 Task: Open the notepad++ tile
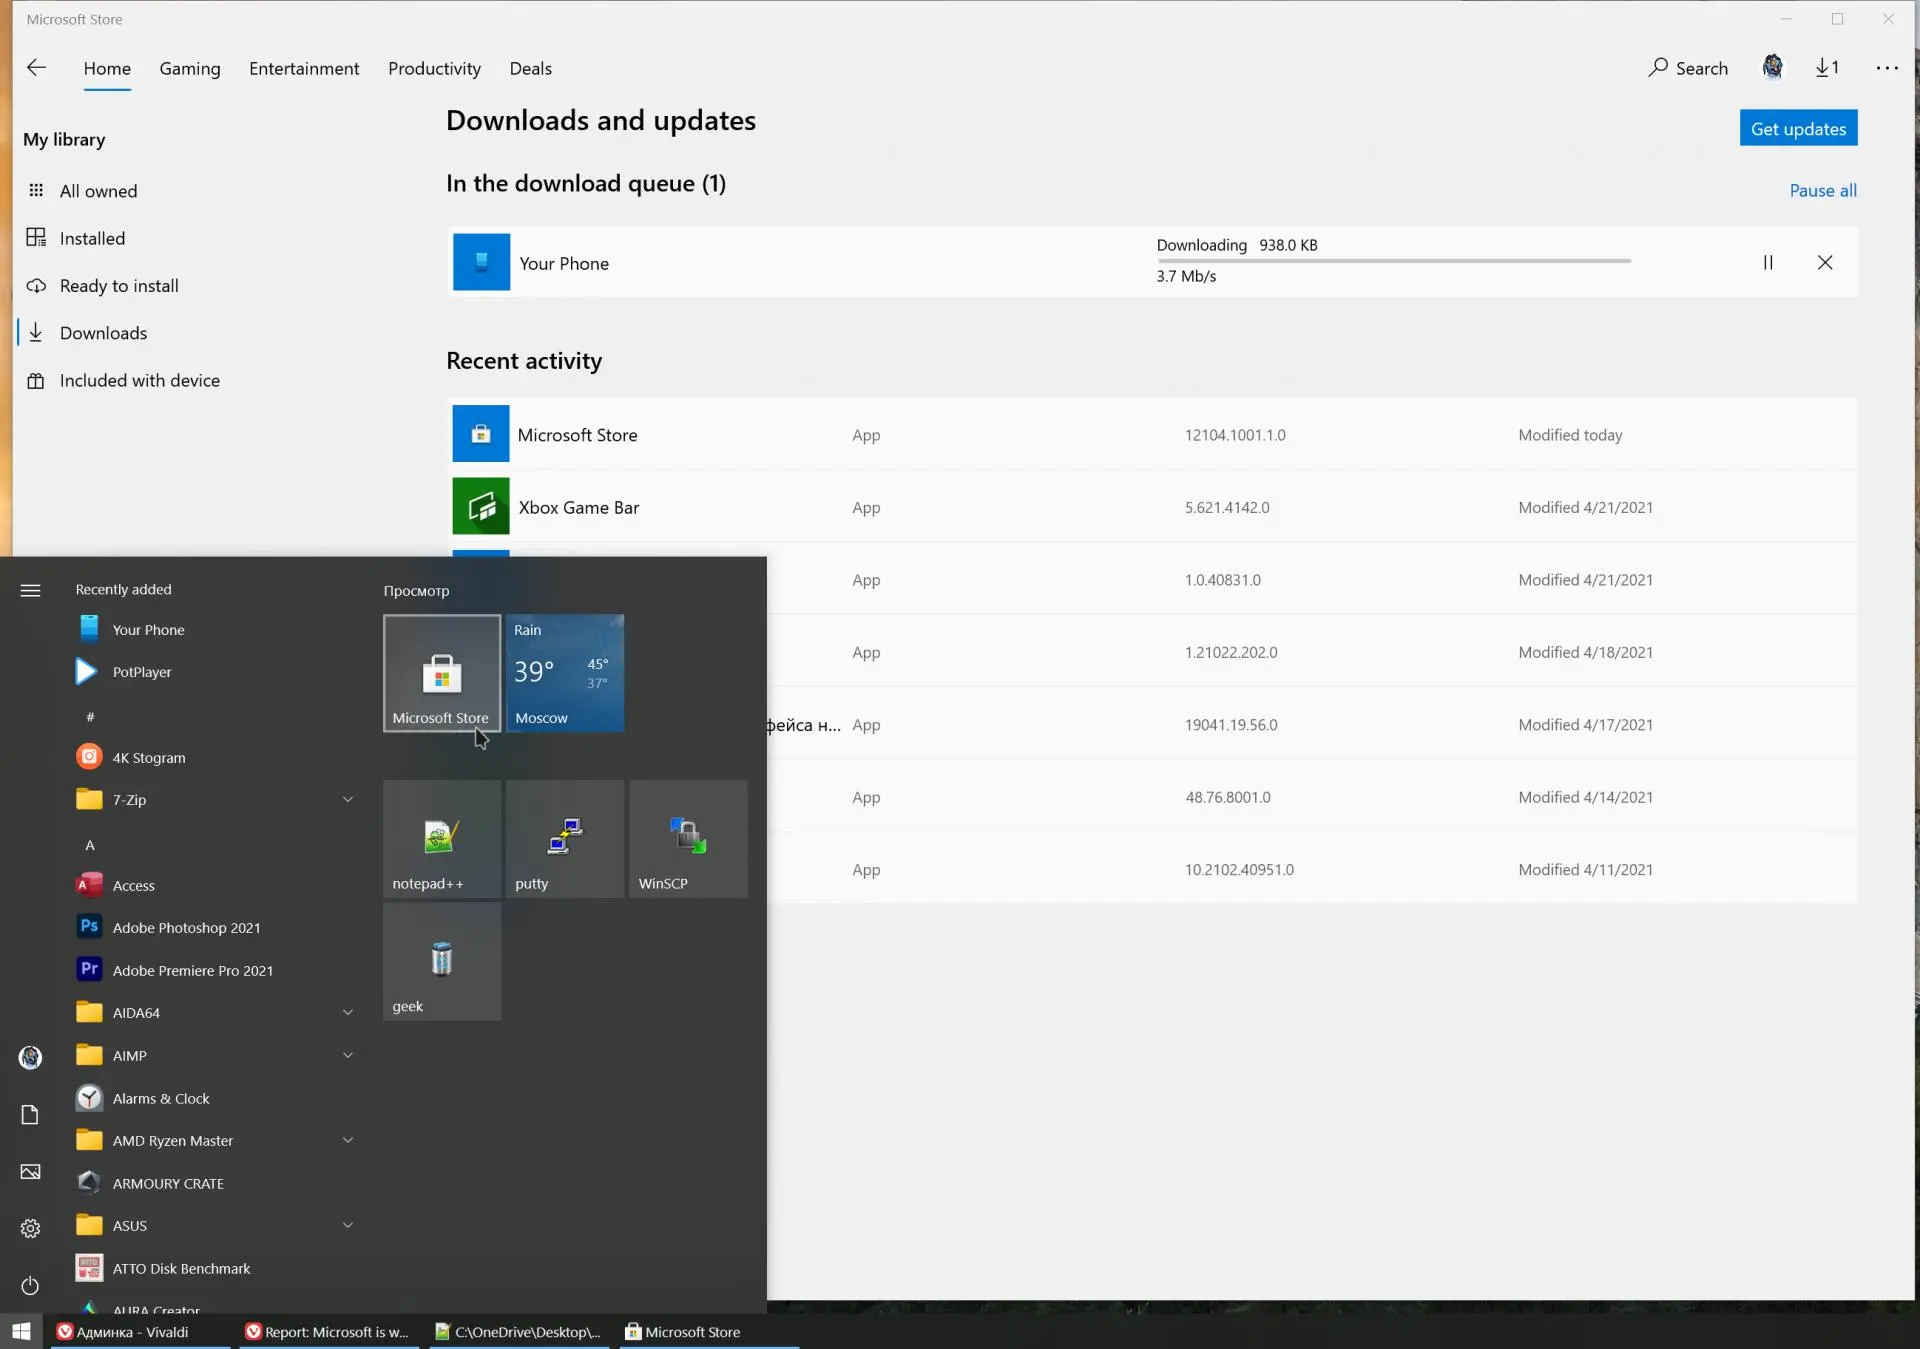(442, 839)
